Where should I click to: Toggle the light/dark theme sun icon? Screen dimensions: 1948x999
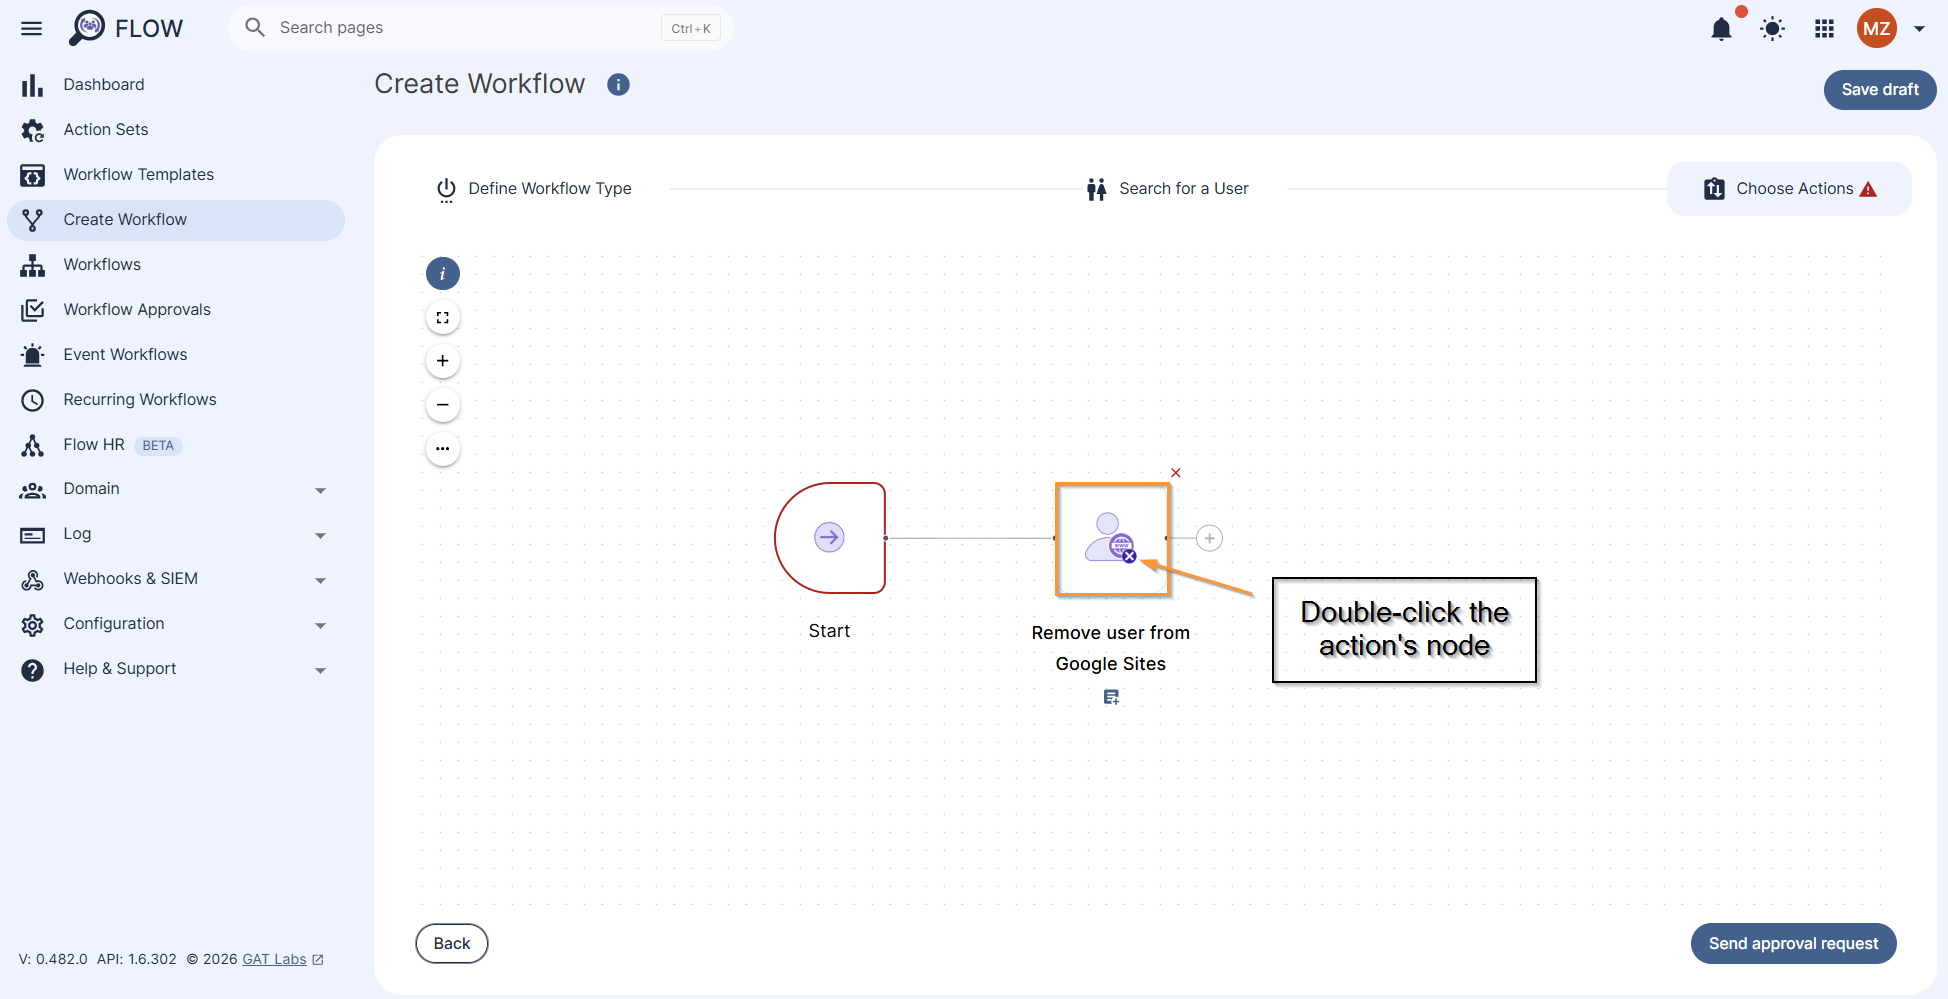(1772, 29)
